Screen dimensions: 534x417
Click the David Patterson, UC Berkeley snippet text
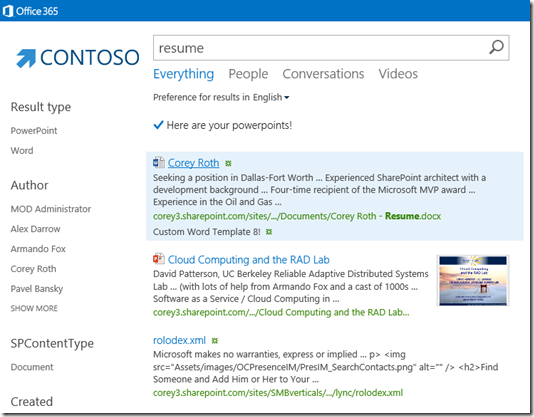pyautogui.click(x=291, y=287)
